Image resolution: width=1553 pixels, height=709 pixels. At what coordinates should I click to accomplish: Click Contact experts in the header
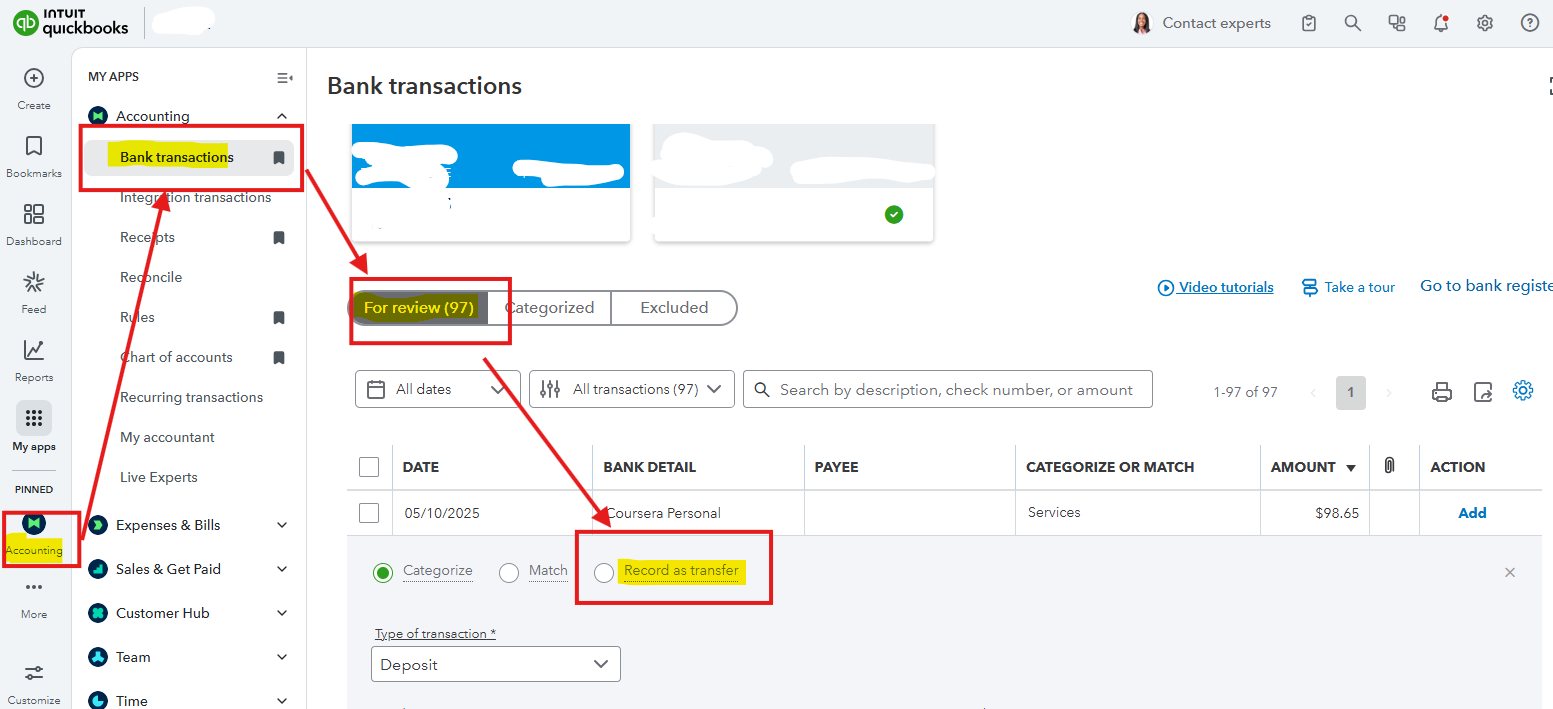(x=1201, y=23)
